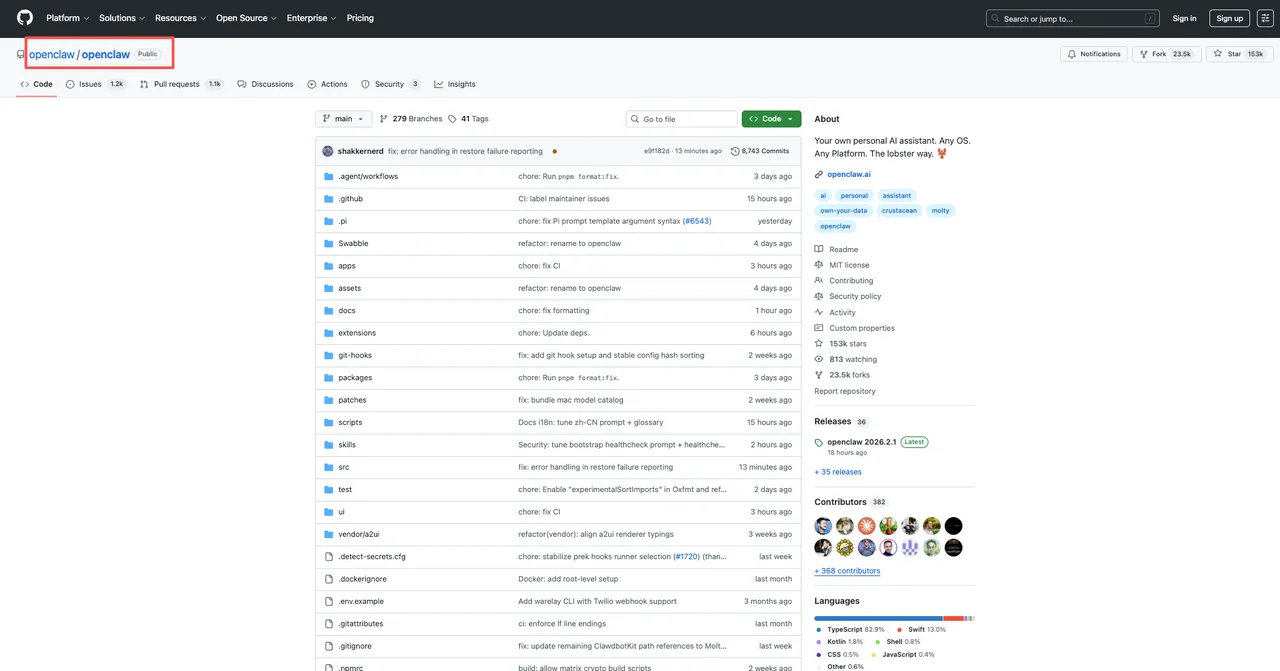Click the Notifications bell button
Image resolution: width=1280 pixels, height=671 pixels.
1094,54
